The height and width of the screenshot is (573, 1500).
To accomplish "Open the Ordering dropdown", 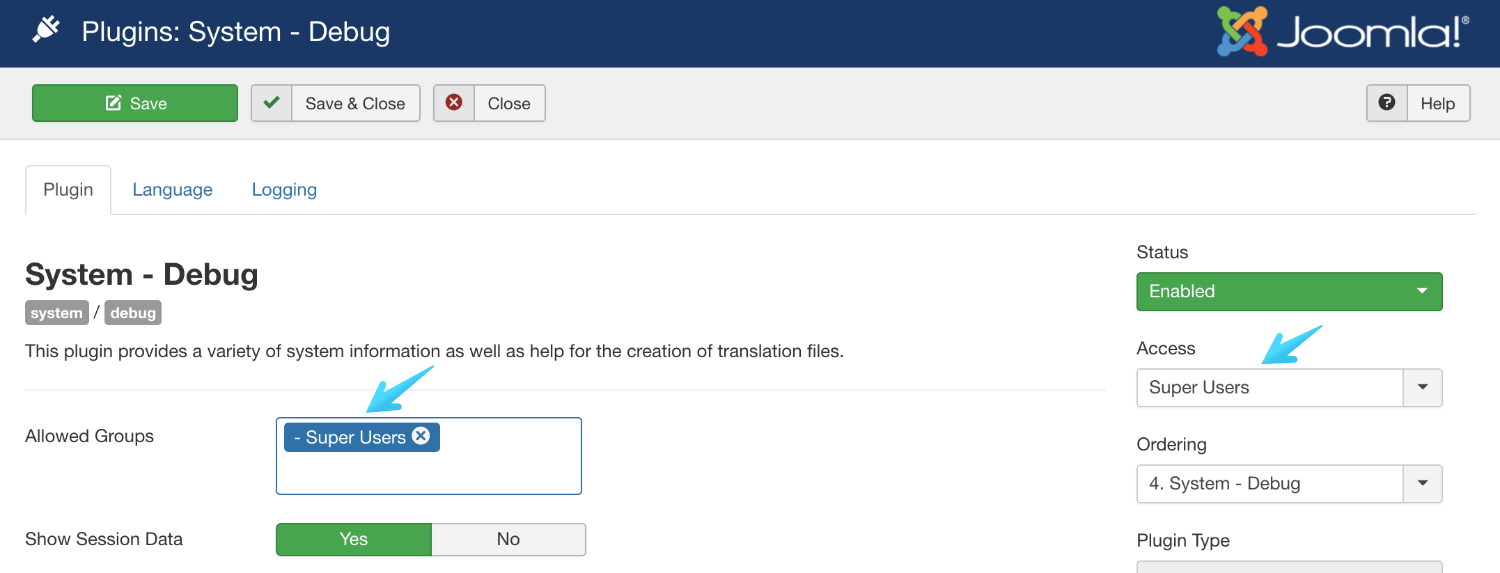I will 1289,484.
